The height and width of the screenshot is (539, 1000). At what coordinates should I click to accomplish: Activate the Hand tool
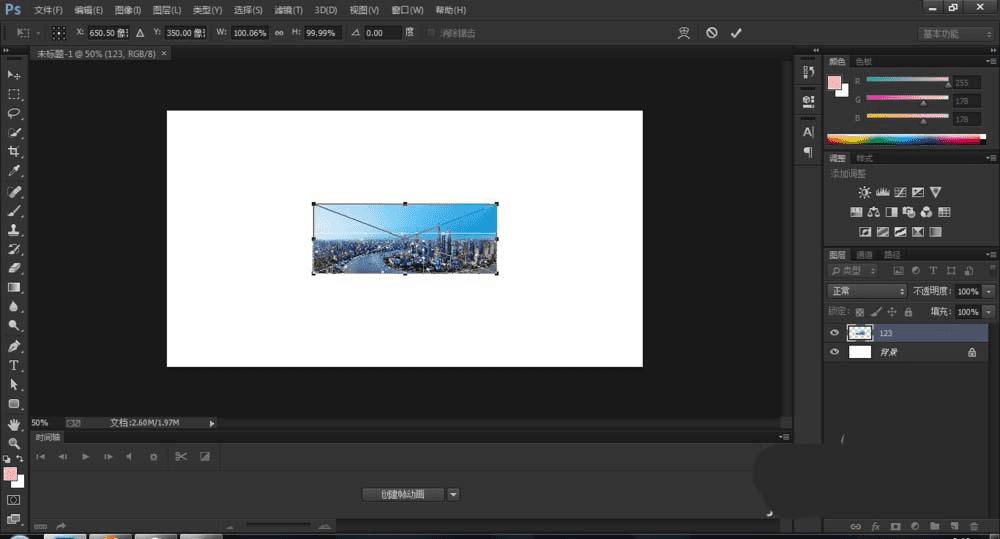pyautogui.click(x=14, y=424)
